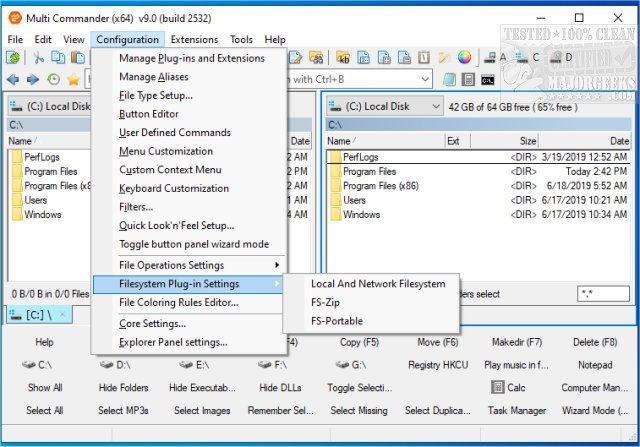Click the Copy toolbar icon

point(58,58)
